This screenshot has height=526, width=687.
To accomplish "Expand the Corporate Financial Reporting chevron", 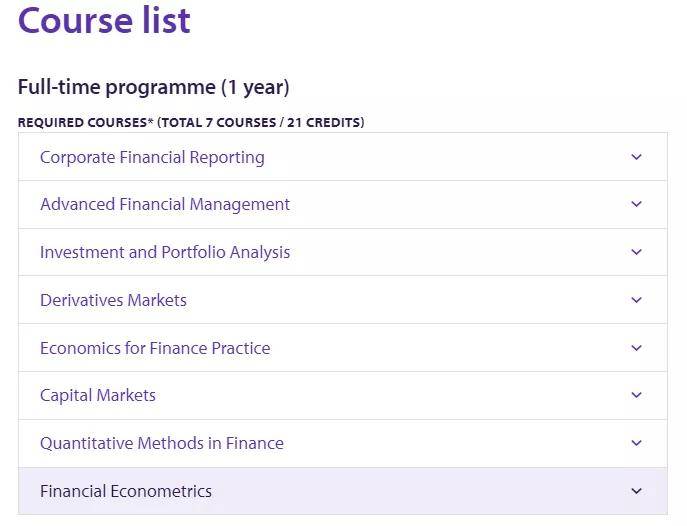I will click(636, 157).
